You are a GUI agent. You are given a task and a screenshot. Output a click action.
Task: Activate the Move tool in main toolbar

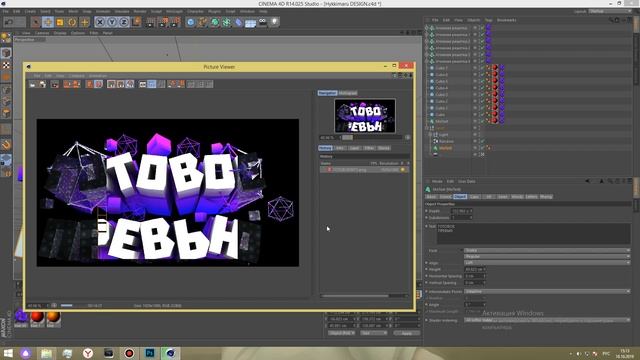pos(48,22)
